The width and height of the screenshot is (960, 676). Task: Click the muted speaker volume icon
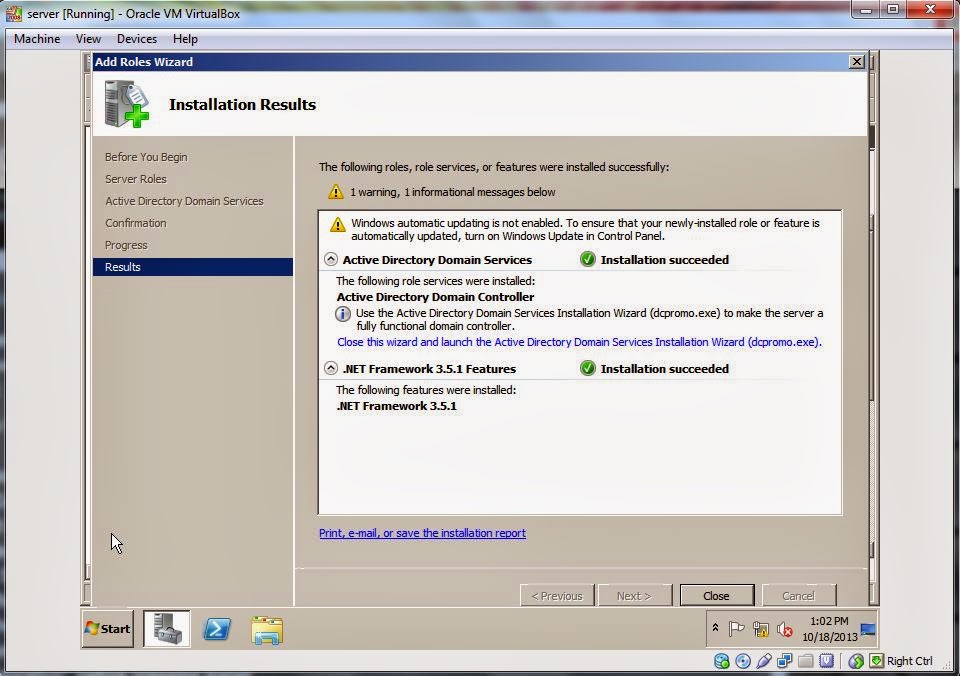(784, 629)
